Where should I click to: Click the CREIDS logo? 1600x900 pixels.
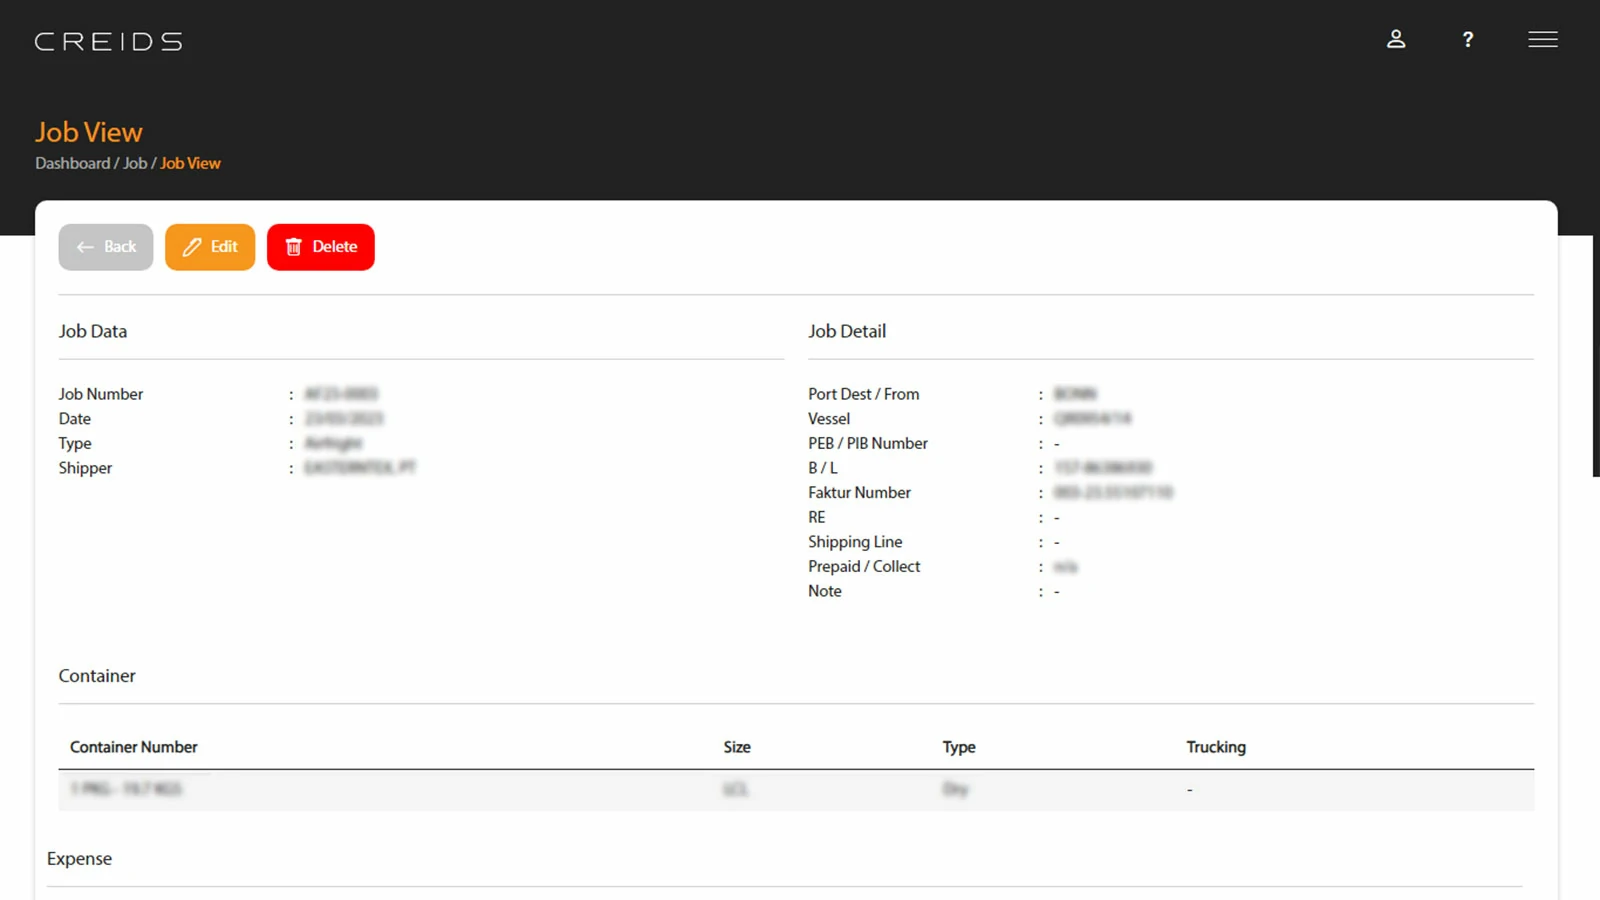[x=108, y=42]
